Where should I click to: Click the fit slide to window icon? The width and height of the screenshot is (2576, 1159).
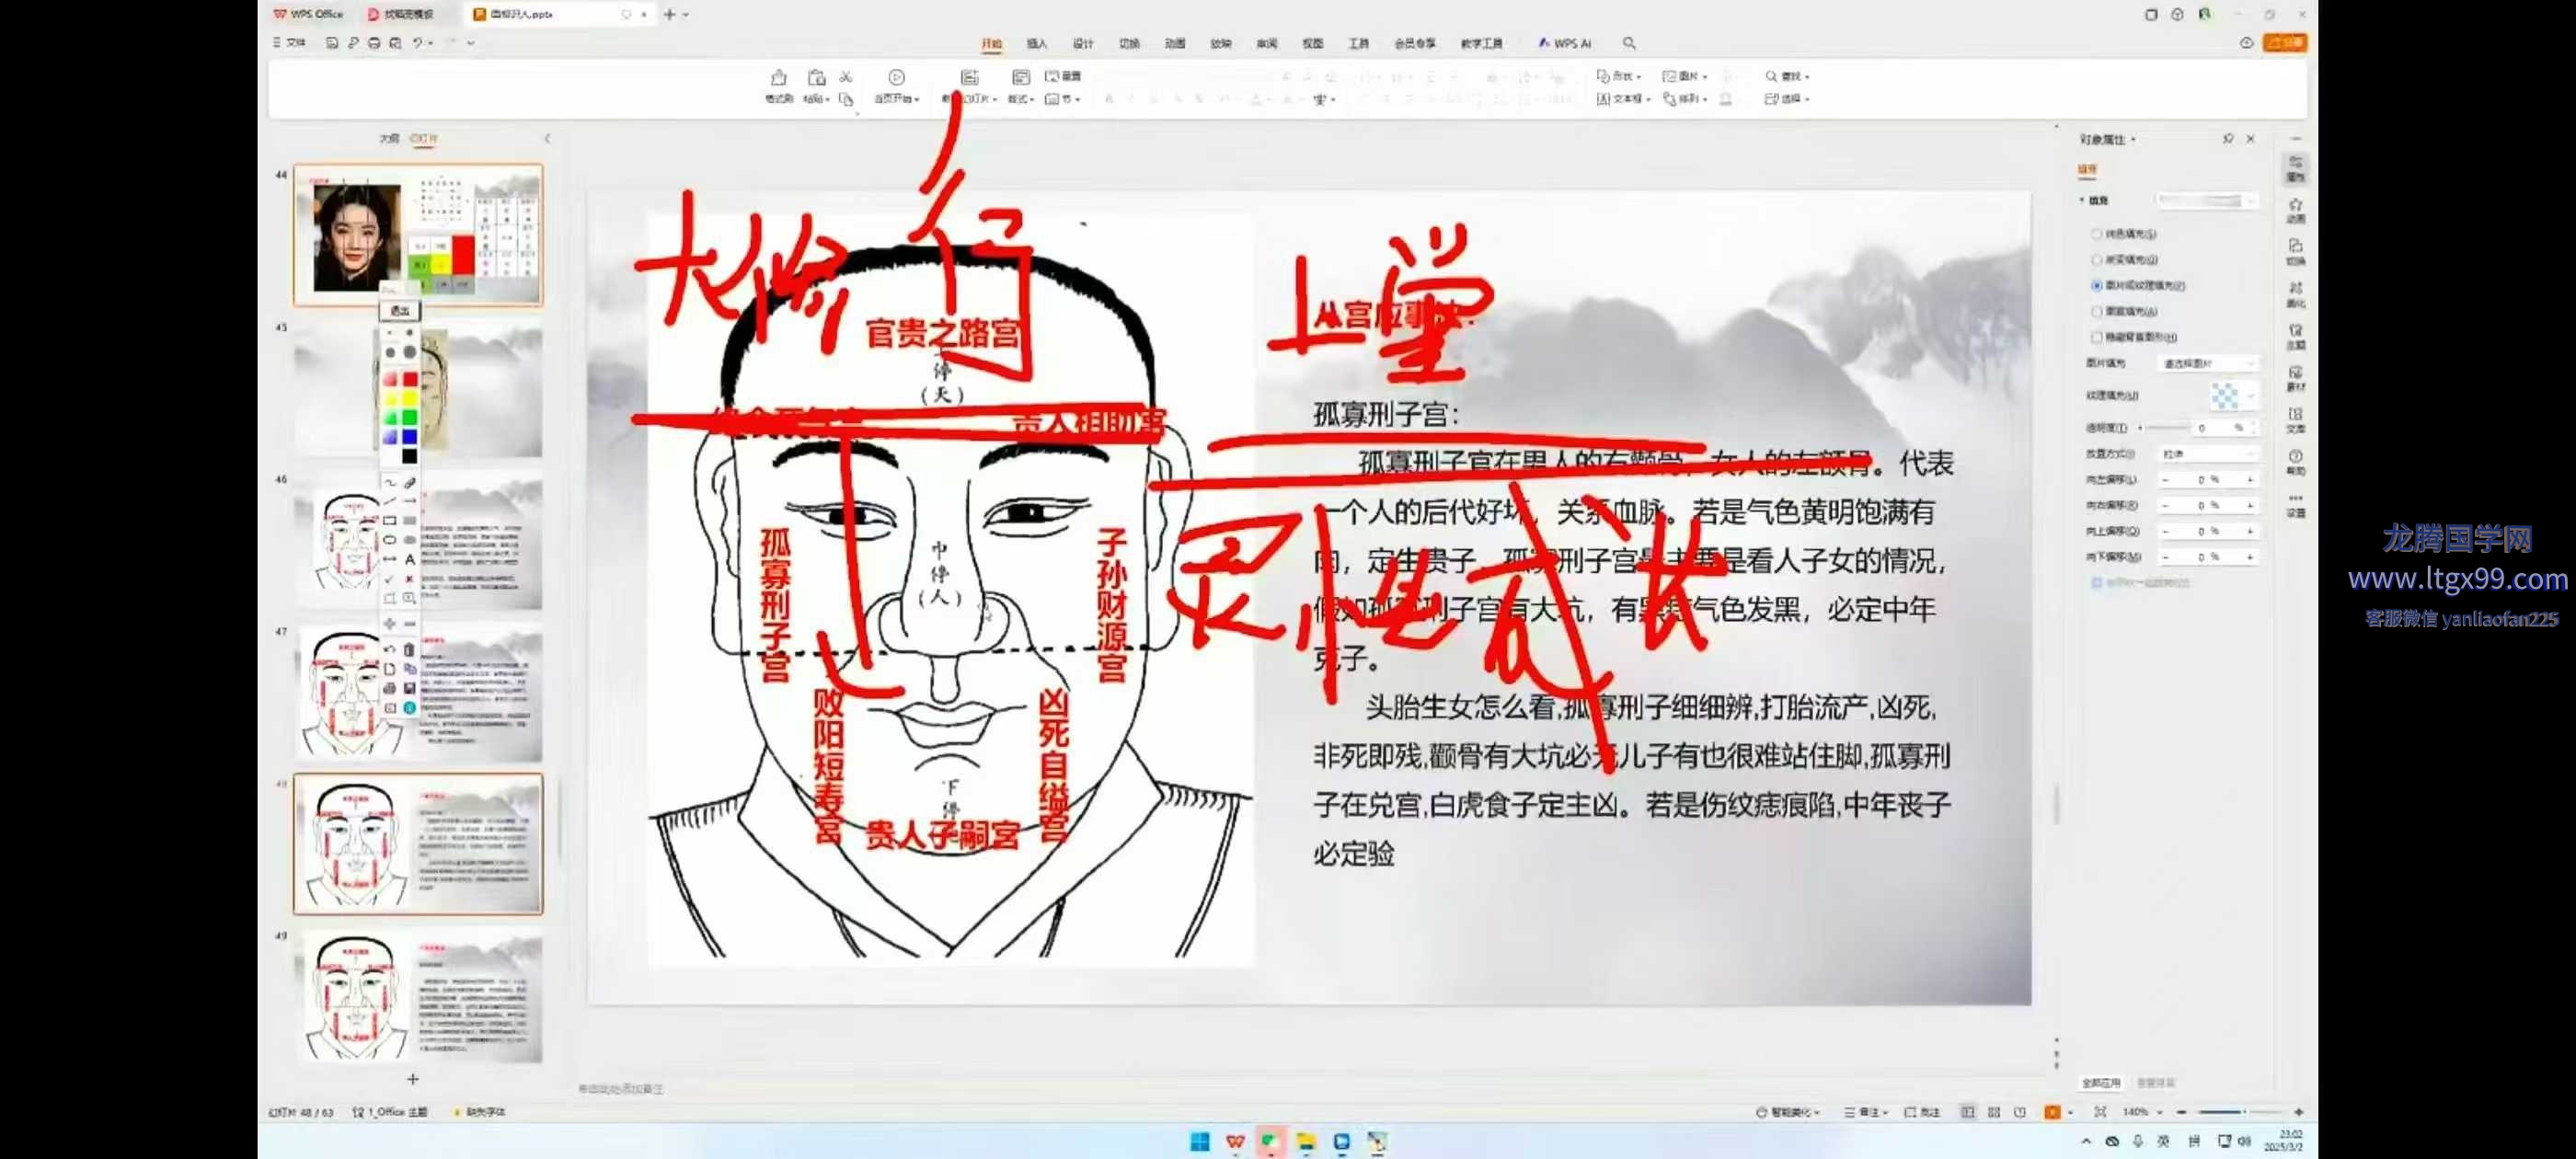[2100, 1112]
